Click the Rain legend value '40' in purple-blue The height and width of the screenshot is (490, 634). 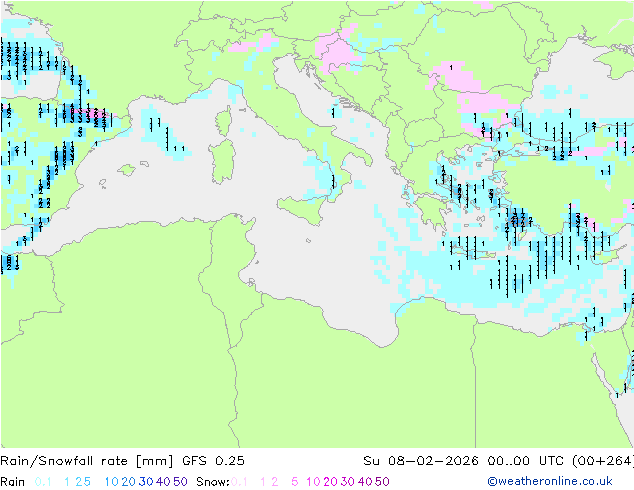click(x=163, y=482)
